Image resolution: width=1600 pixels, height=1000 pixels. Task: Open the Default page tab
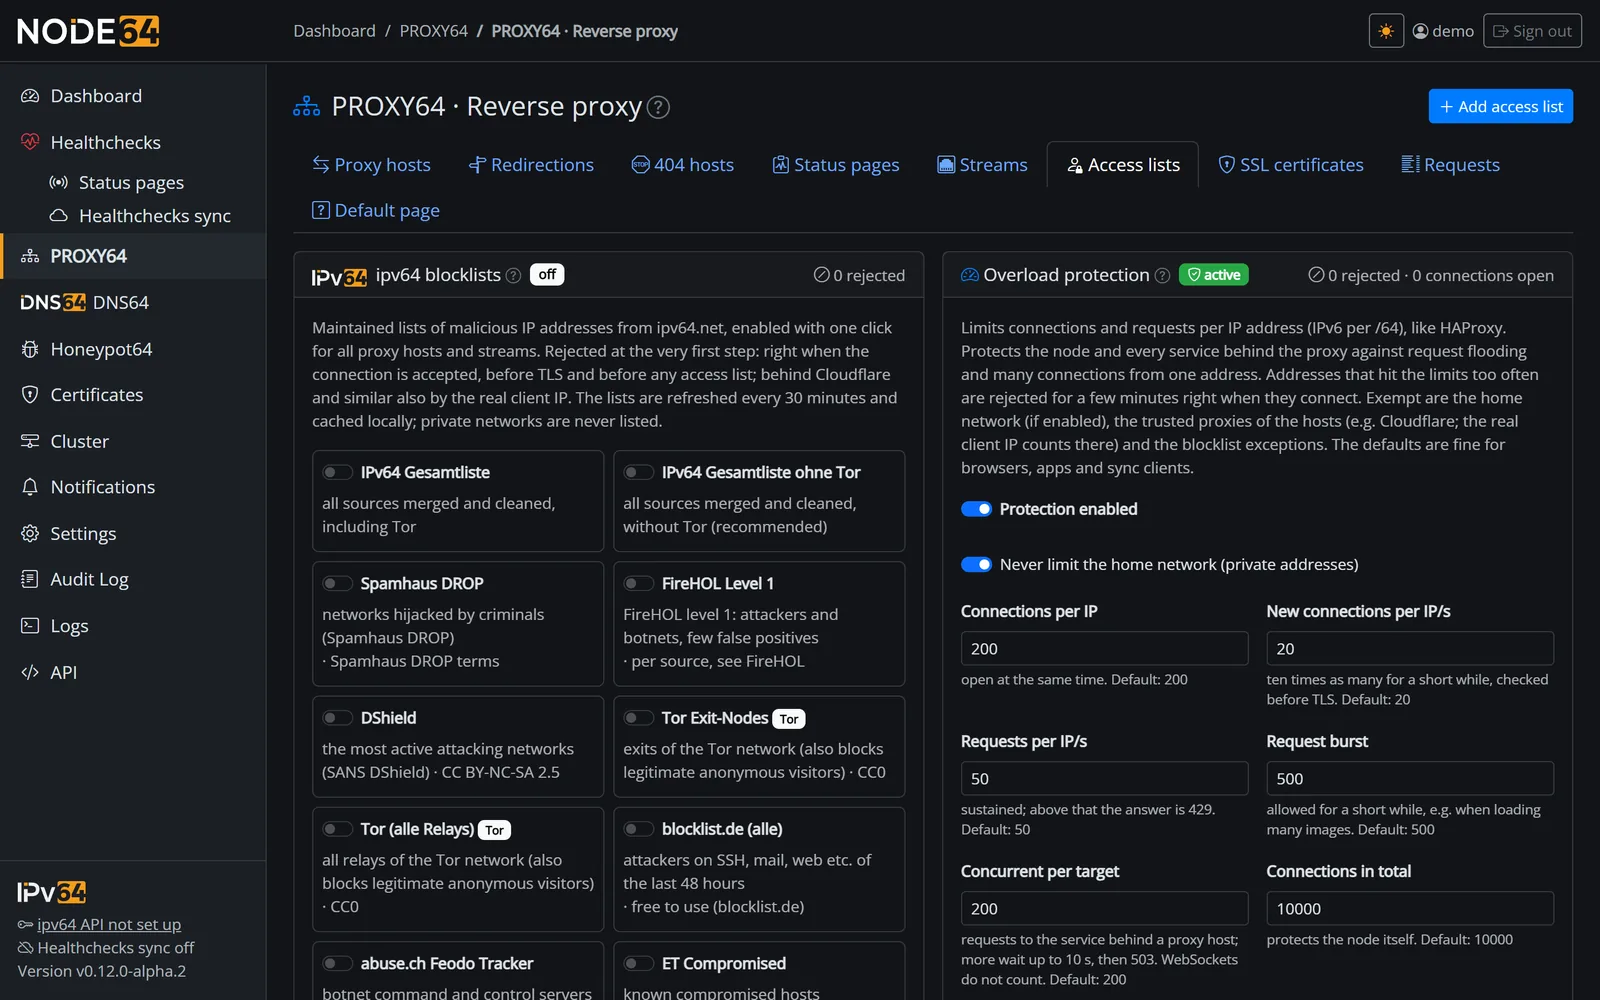coord(376,211)
